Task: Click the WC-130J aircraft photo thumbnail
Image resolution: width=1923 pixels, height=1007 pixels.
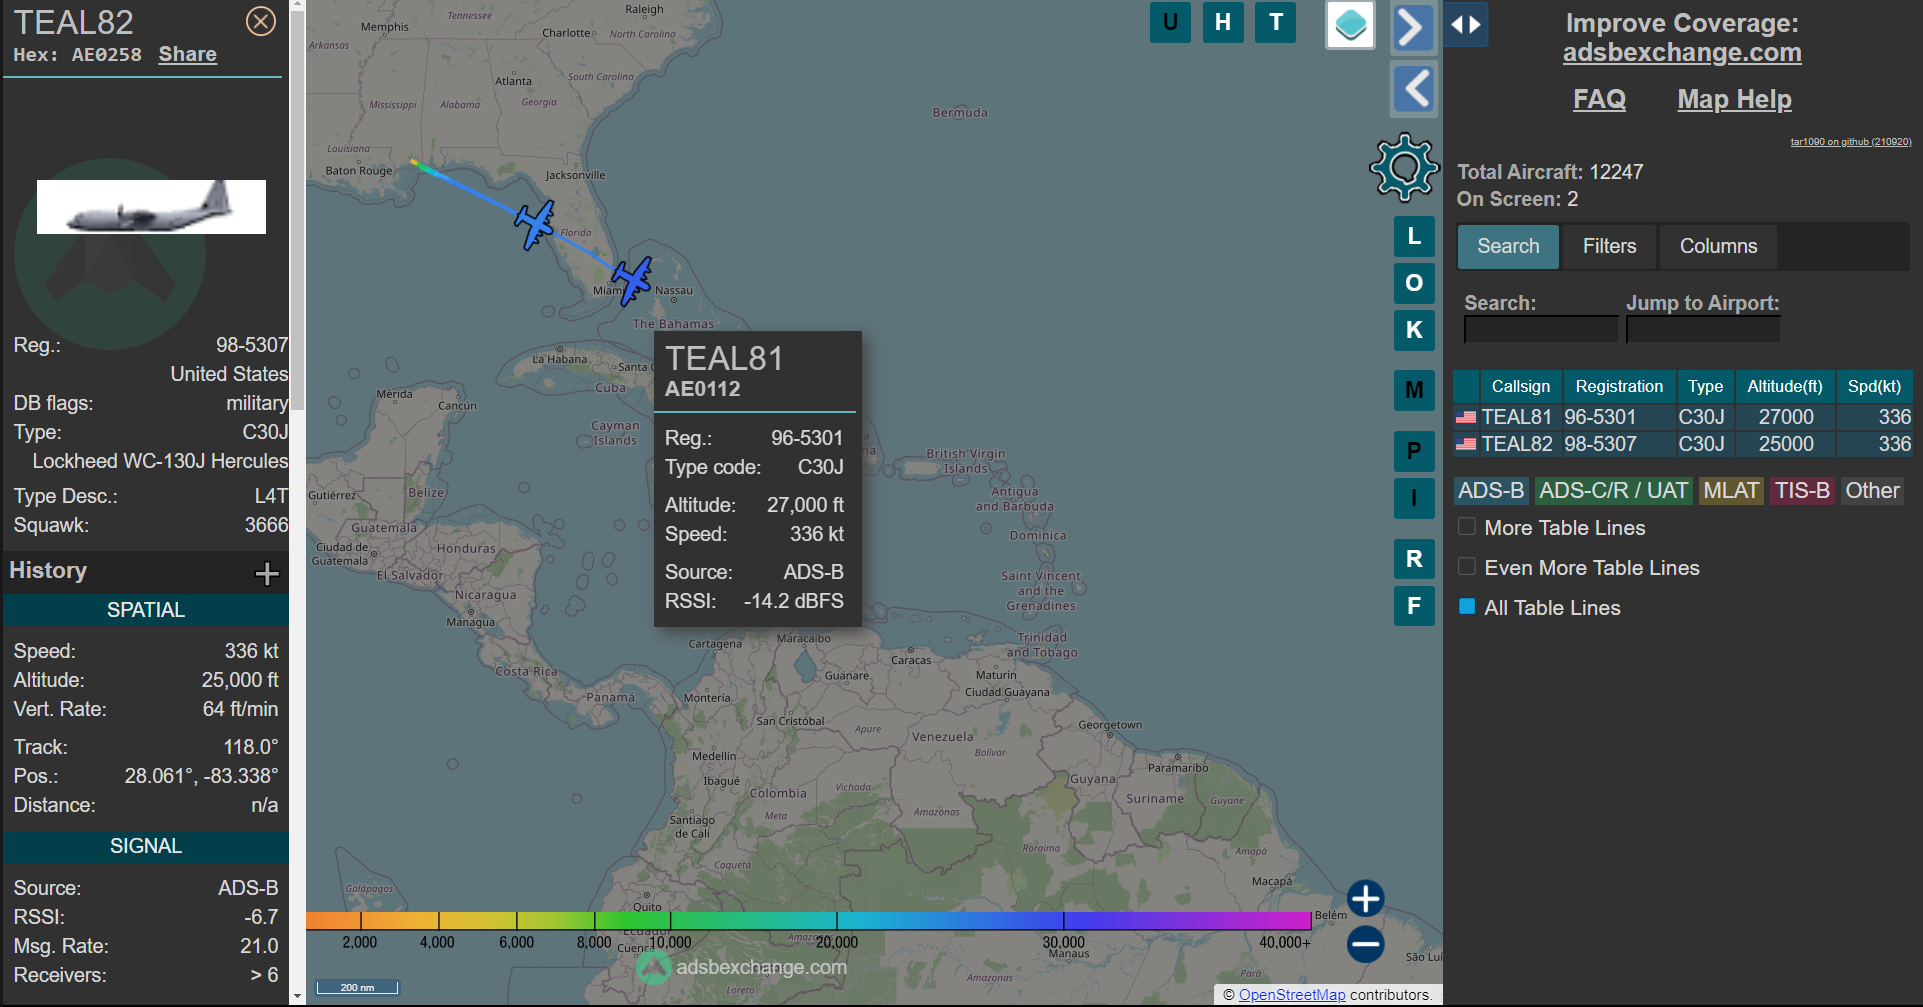Action: (x=151, y=207)
